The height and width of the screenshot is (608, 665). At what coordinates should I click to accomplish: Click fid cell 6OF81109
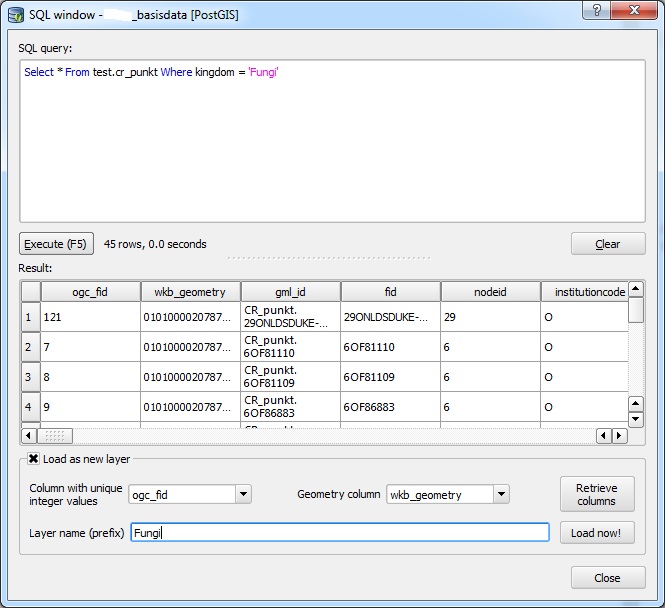(391, 377)
